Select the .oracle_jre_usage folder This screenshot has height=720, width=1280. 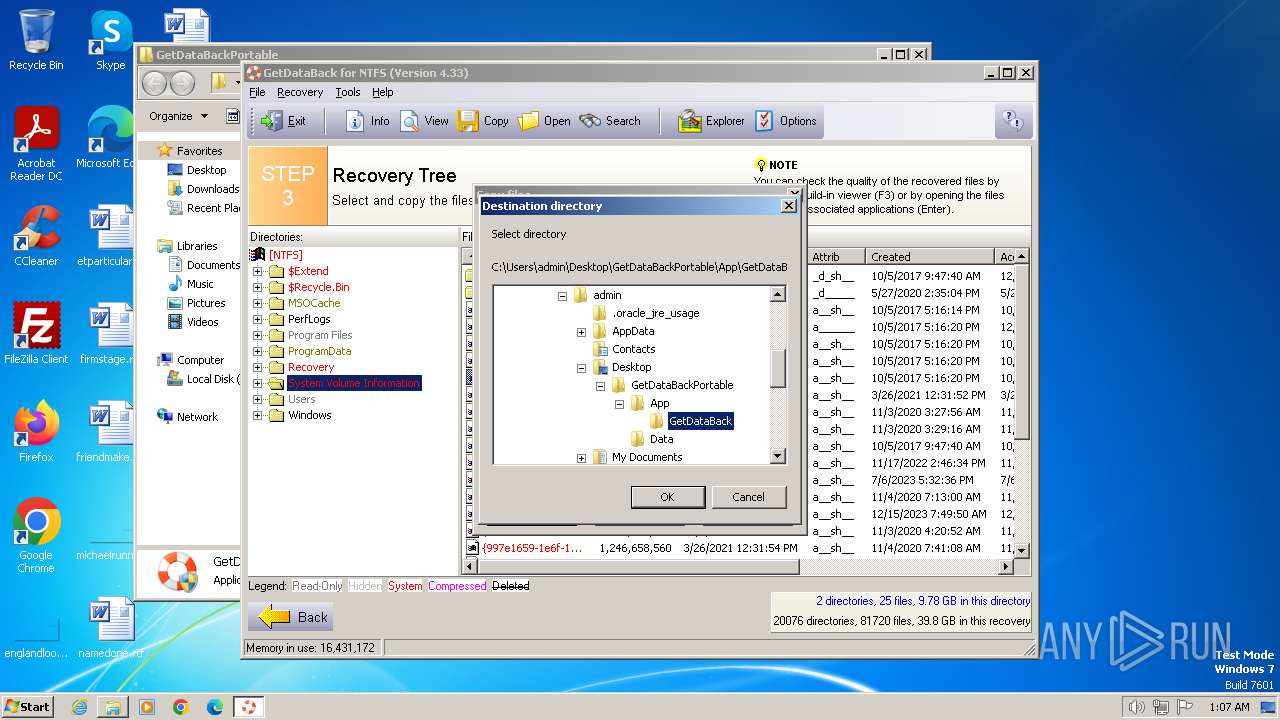click(655, 313)
